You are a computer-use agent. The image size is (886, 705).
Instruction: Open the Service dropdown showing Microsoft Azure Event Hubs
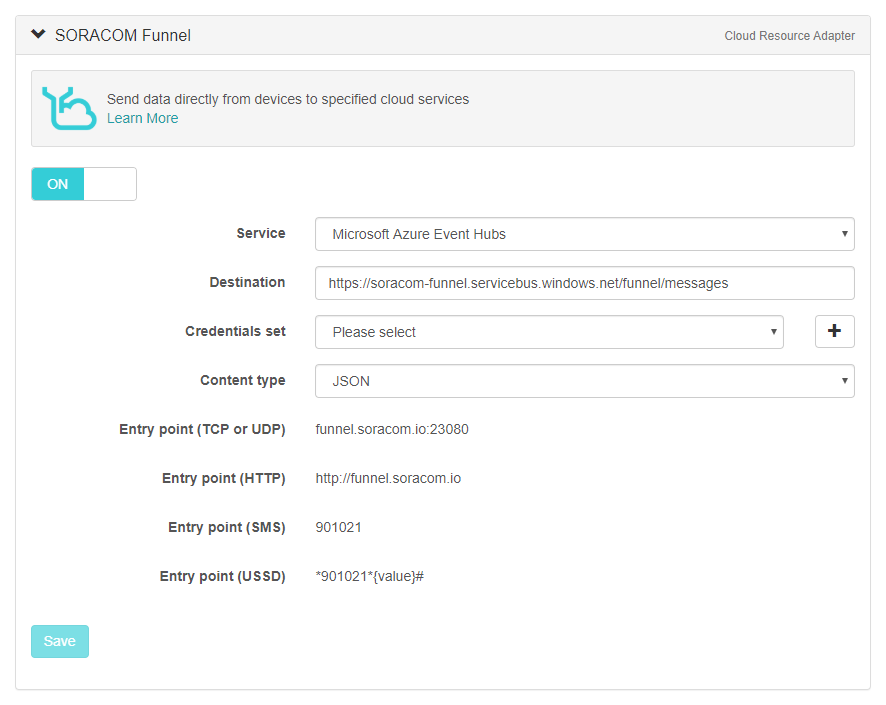point(585,234)
